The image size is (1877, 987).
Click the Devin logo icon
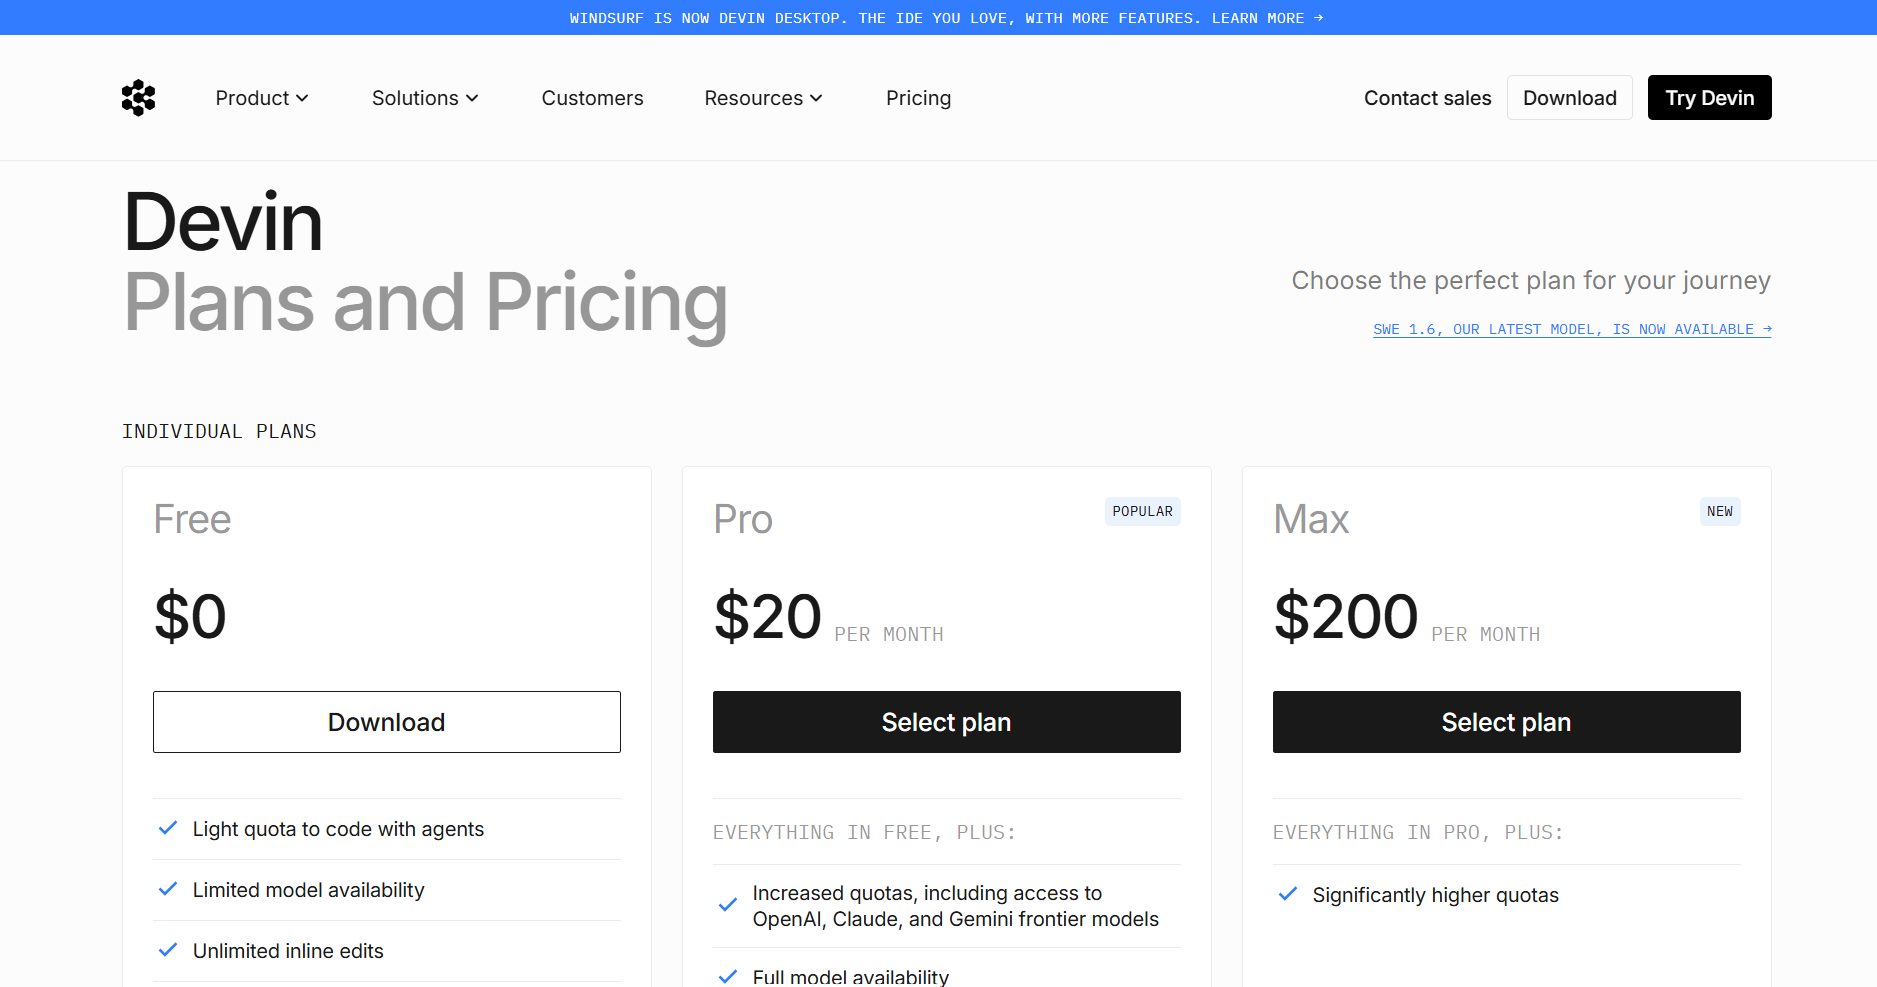[139, 98]
